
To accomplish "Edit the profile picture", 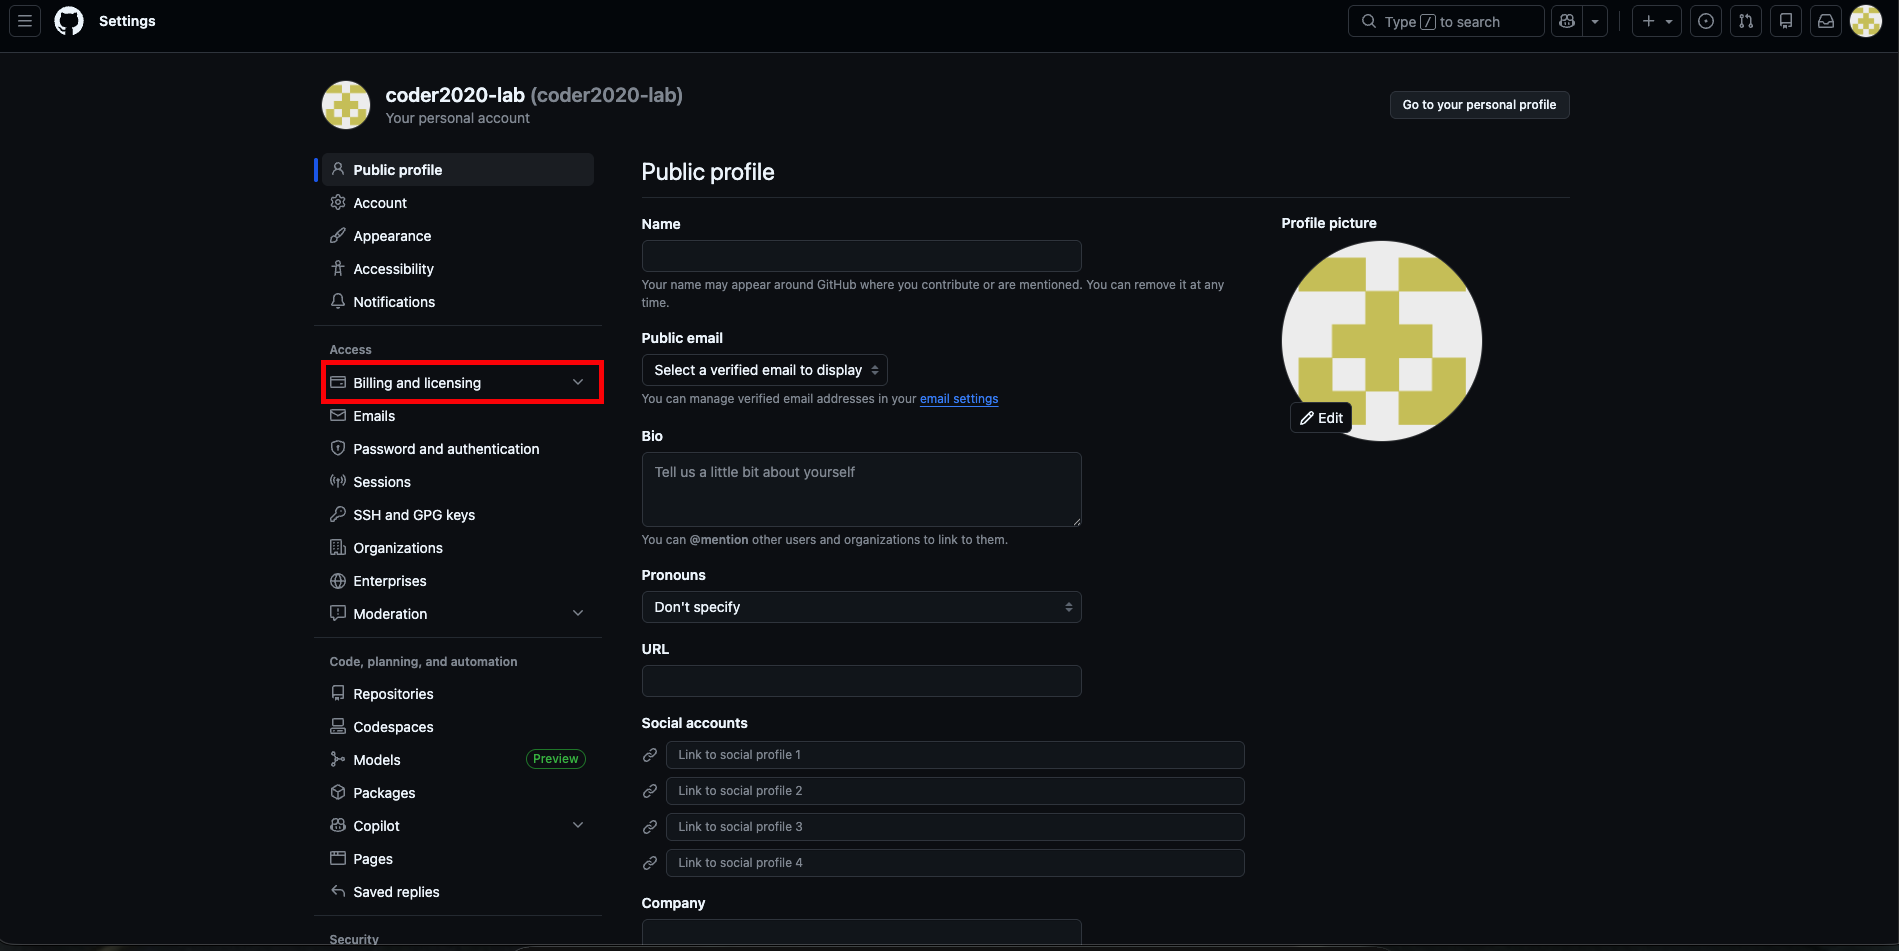I will [x=1321, y=418].
